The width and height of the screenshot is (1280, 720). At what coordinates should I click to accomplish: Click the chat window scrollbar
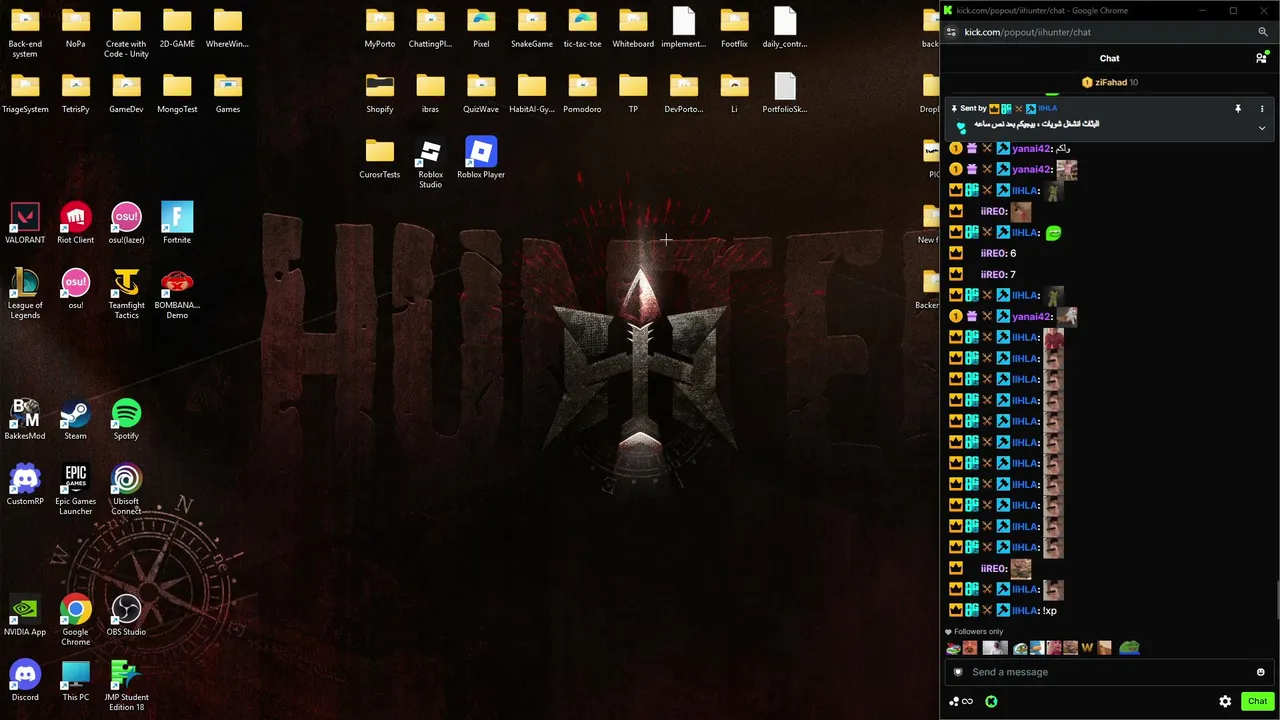tap(1276, 598)
